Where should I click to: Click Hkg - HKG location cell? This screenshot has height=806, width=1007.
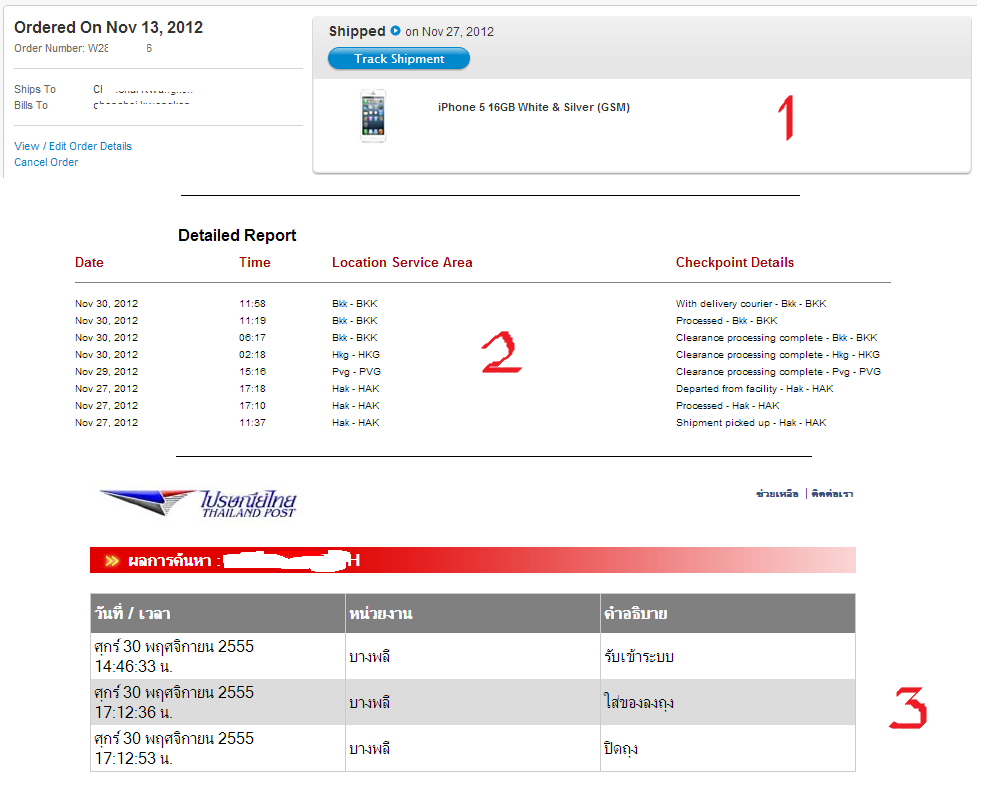point(356,355)
